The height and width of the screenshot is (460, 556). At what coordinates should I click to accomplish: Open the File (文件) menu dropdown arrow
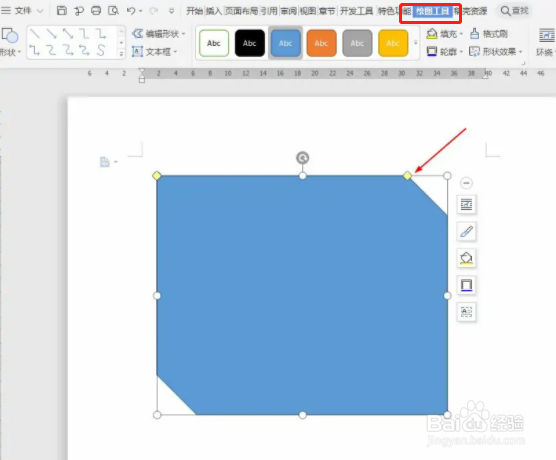click(40, 11)
